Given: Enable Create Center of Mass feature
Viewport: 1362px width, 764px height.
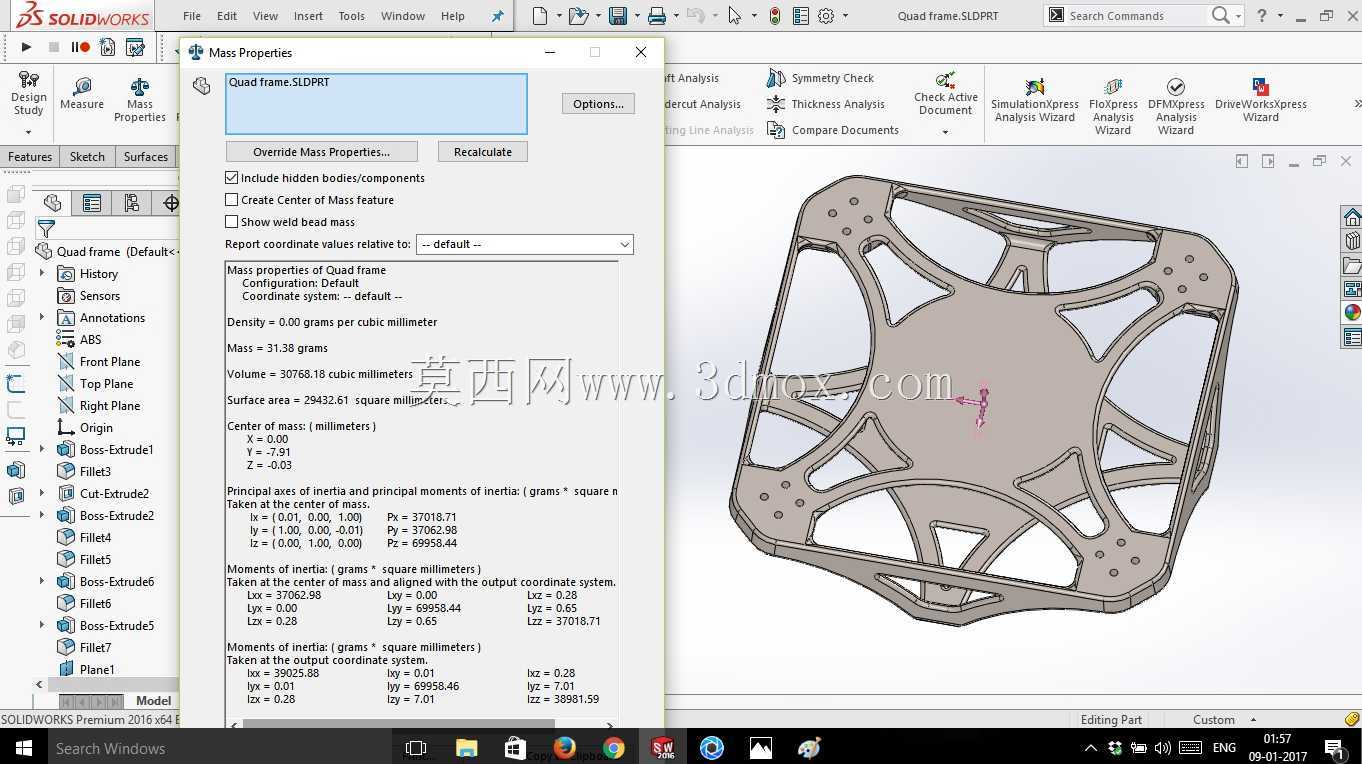Looking at the screenshot, I should pyautogui.click(x=232, y=200).
